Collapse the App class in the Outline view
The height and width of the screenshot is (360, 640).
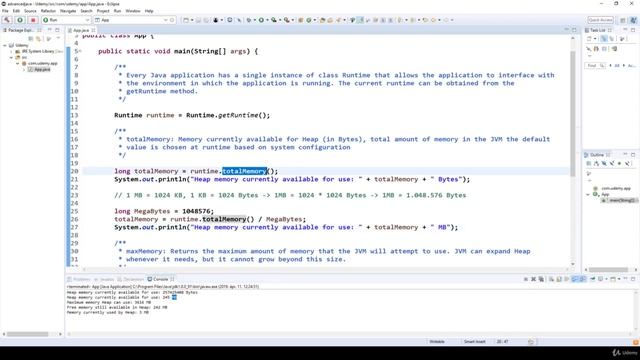pyautogui.click(x=588, y=194)
